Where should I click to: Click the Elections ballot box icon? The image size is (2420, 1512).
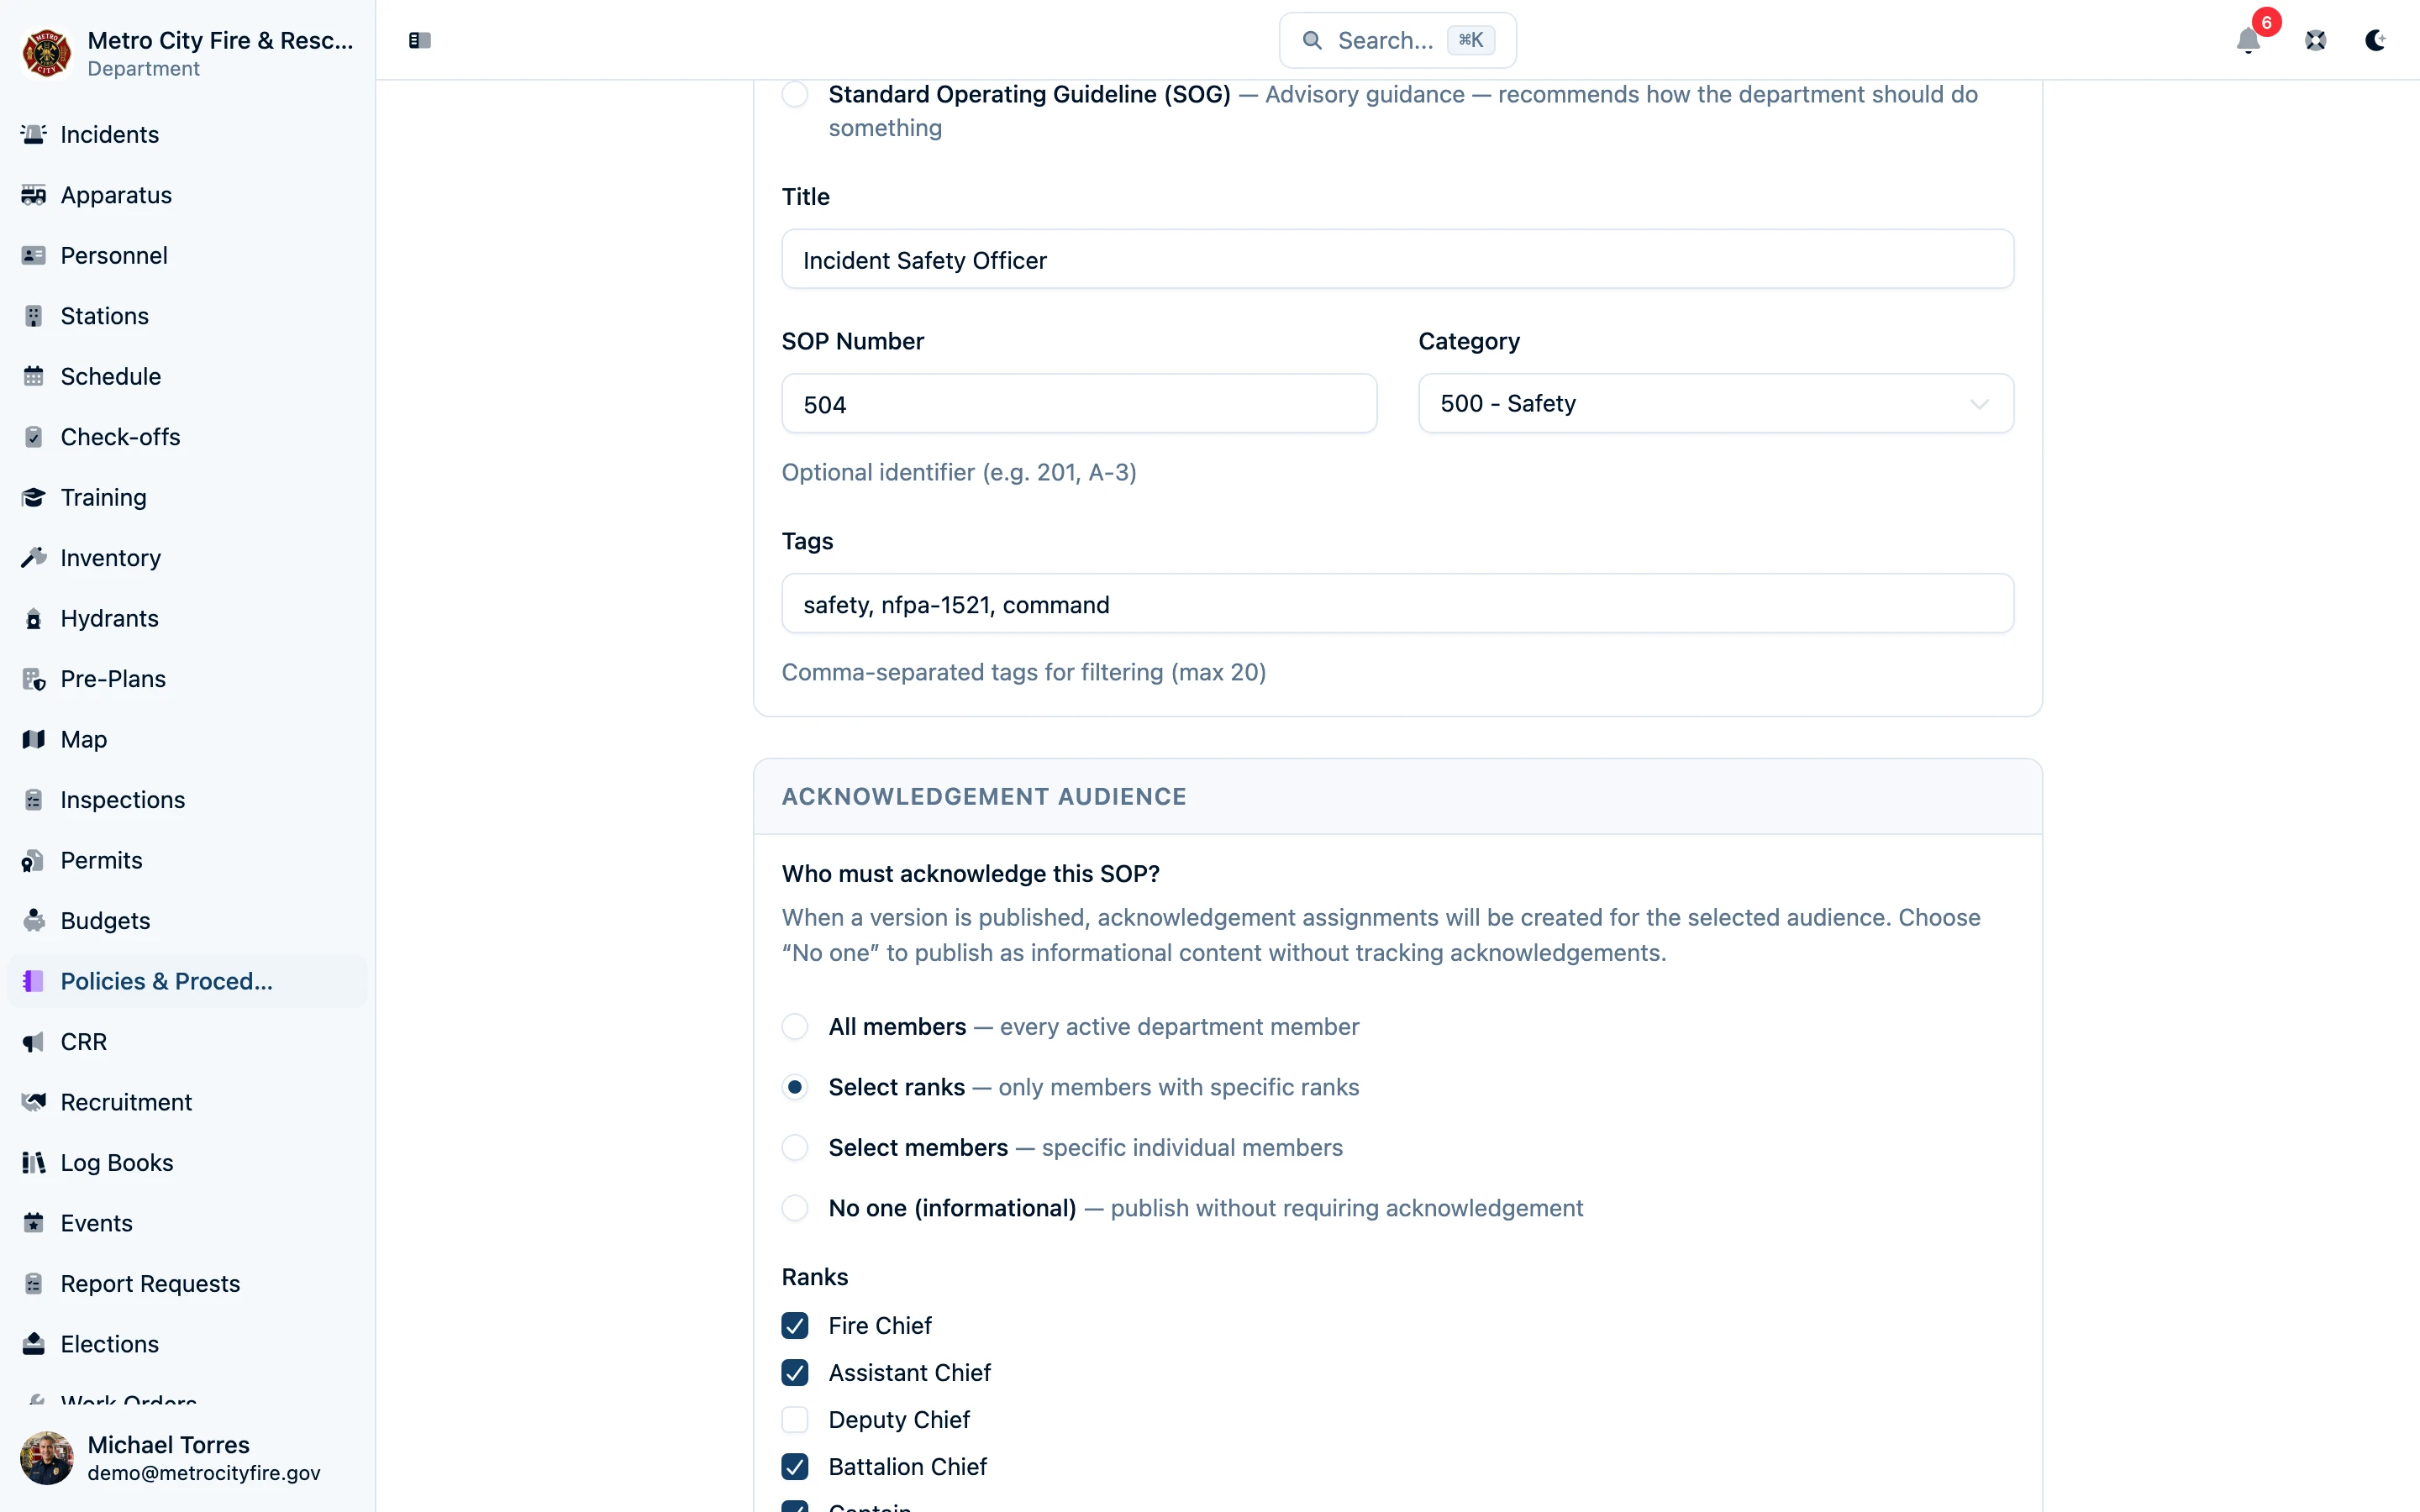[x=34, y=1344]
